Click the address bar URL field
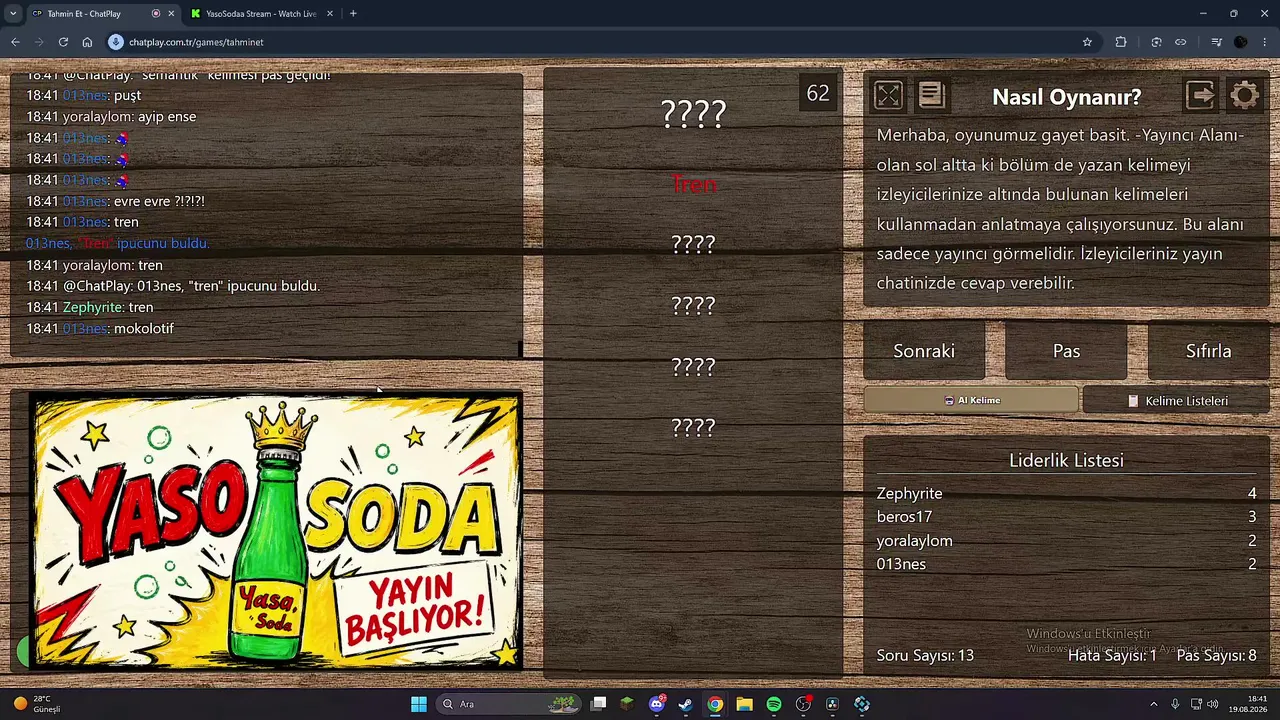Viewport: 1280px width, 720px height. click(600, 42)
